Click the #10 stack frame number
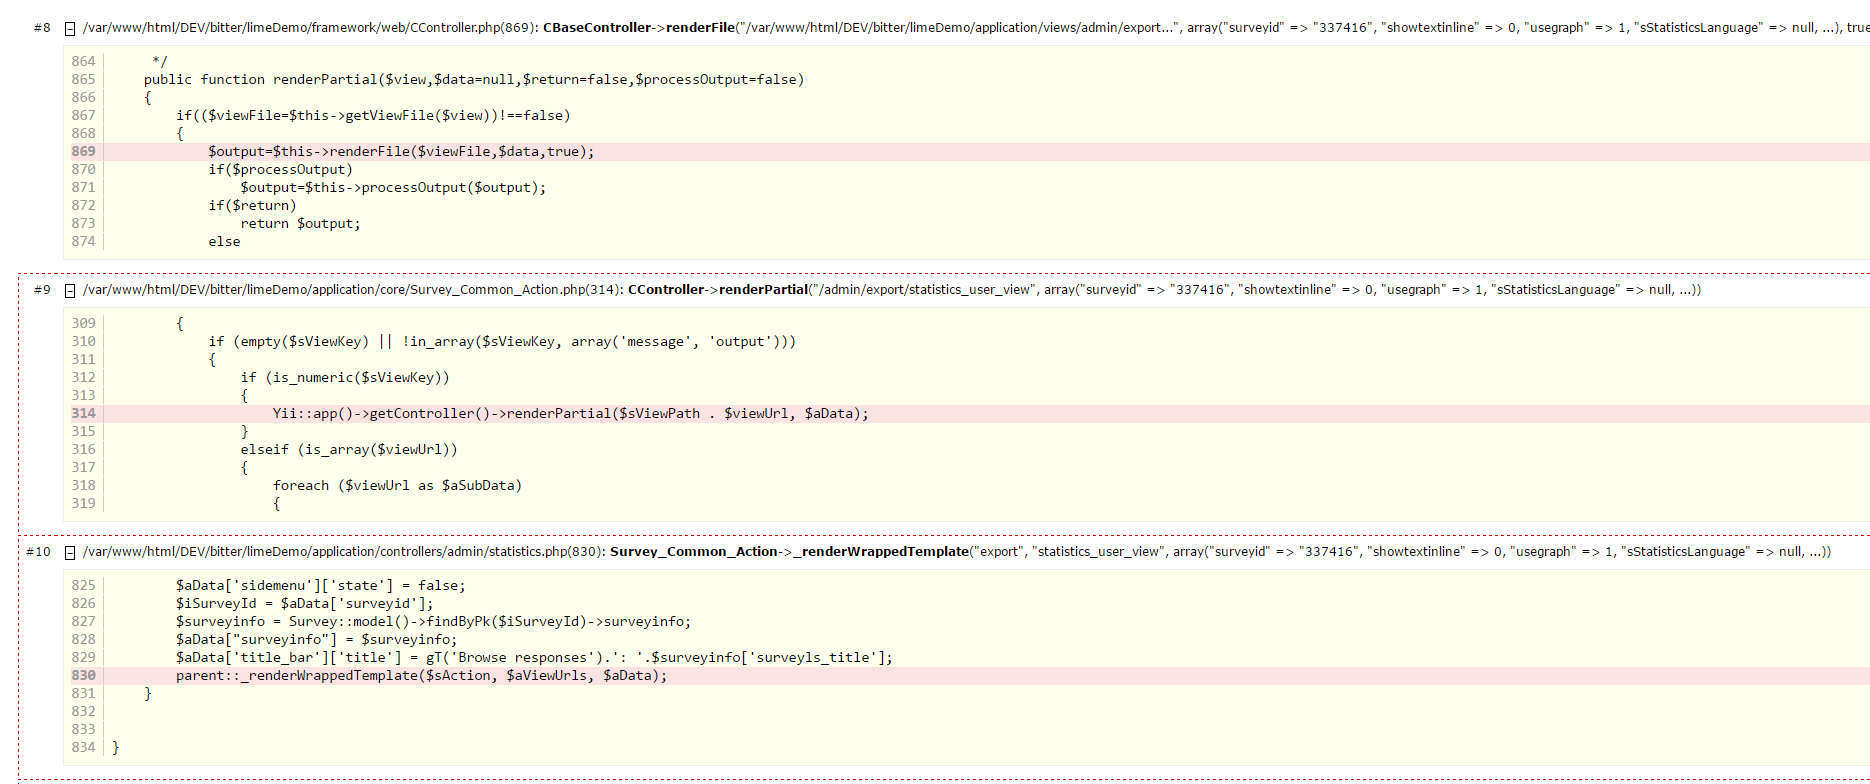The image size is (1870, 784). (x=38, y=552)
